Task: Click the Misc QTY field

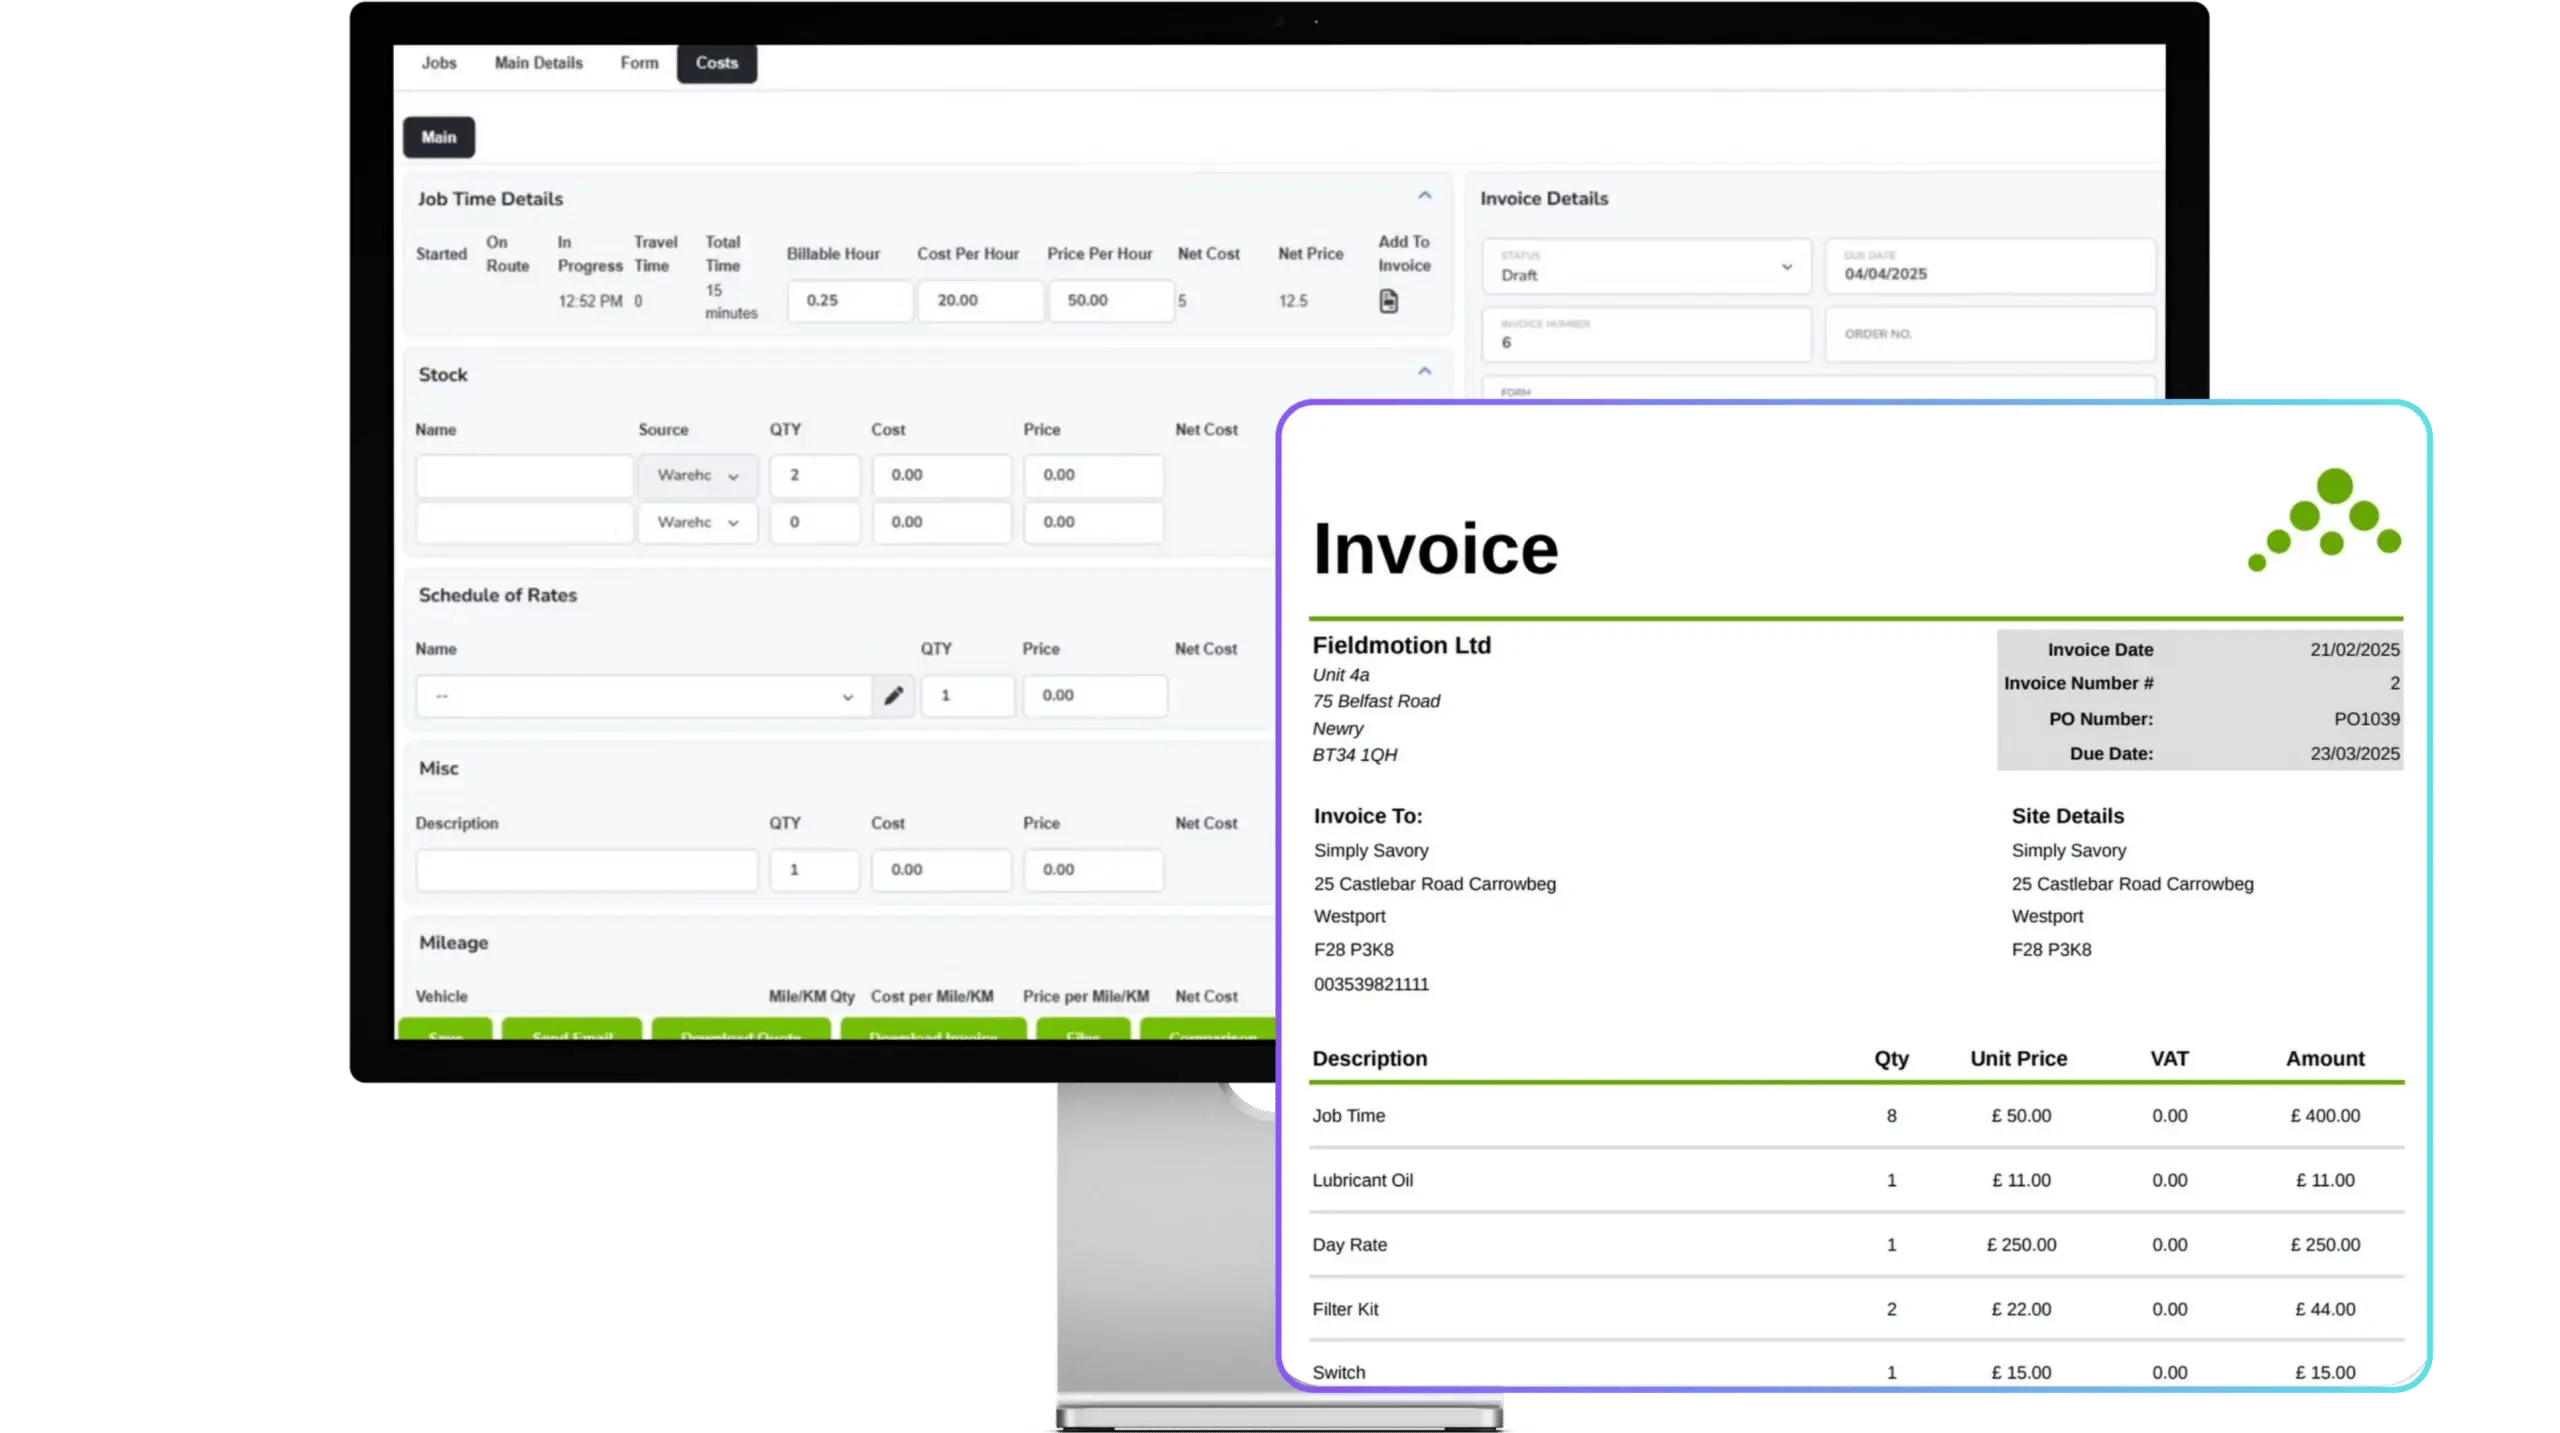Action: [x=815, y=871]
